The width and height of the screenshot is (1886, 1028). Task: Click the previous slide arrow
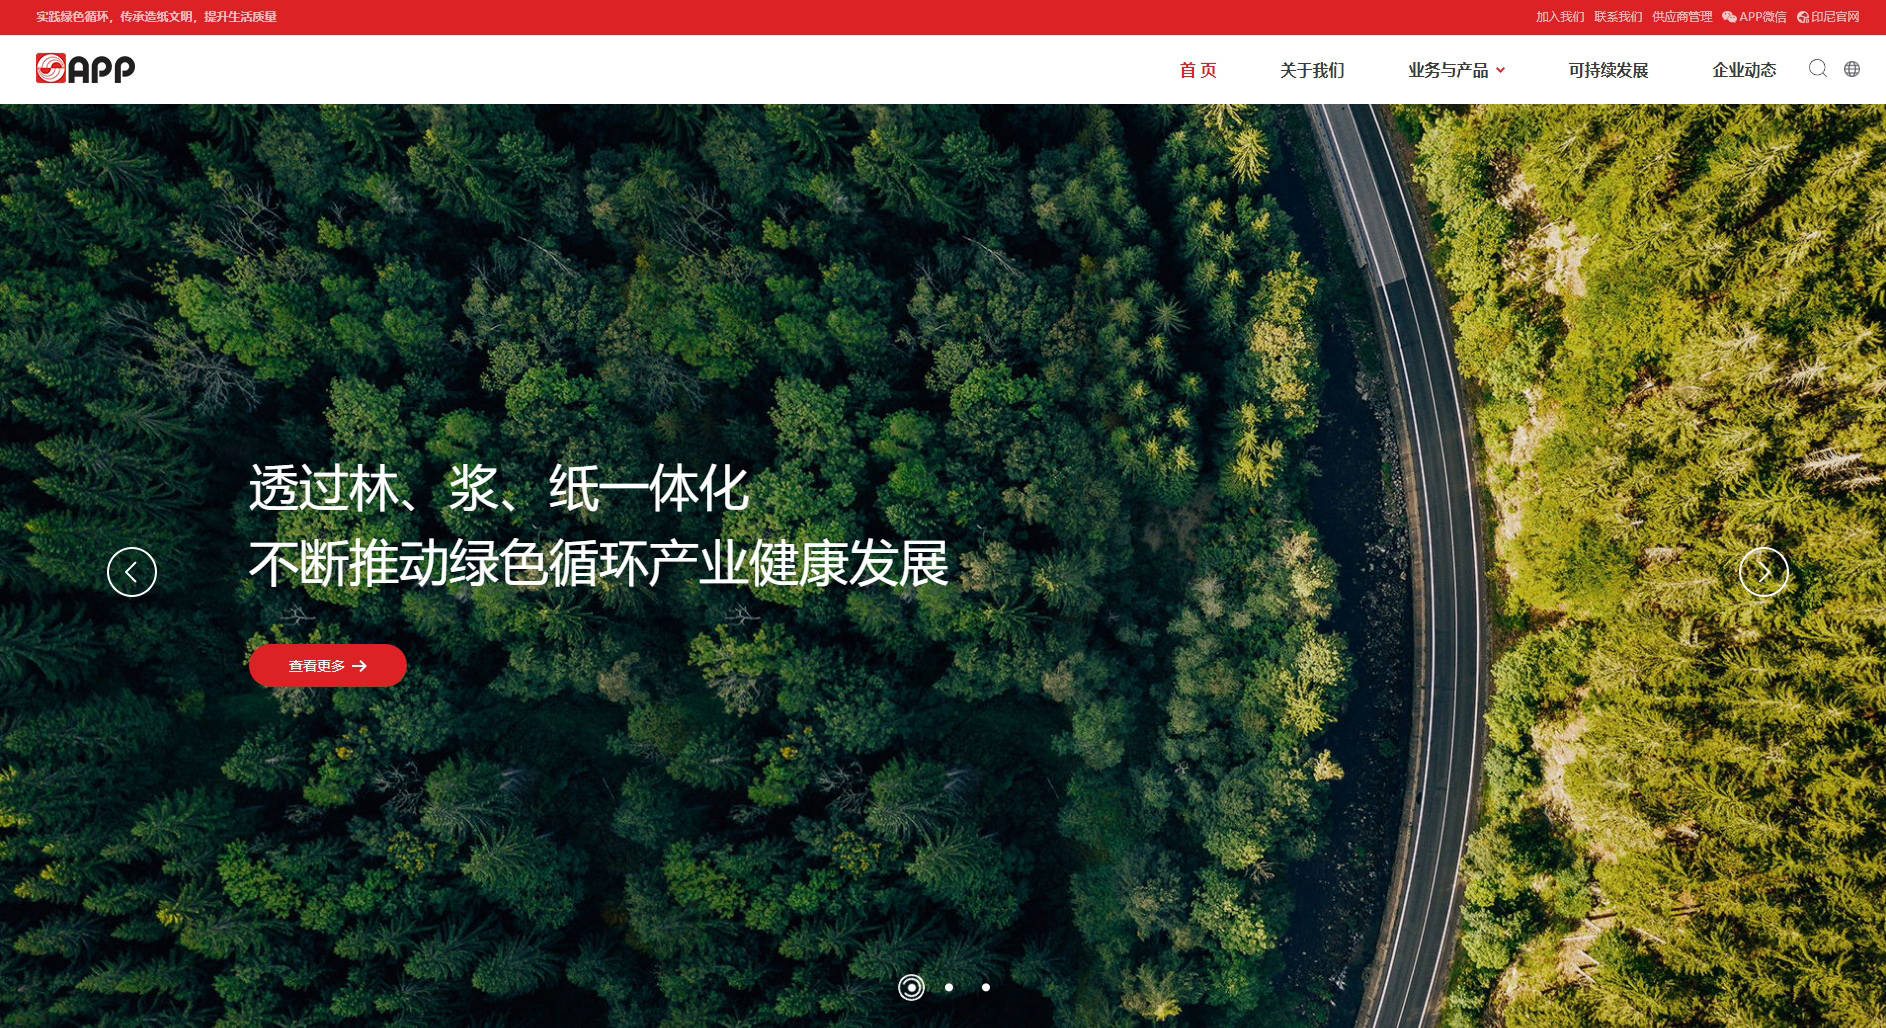132,572
